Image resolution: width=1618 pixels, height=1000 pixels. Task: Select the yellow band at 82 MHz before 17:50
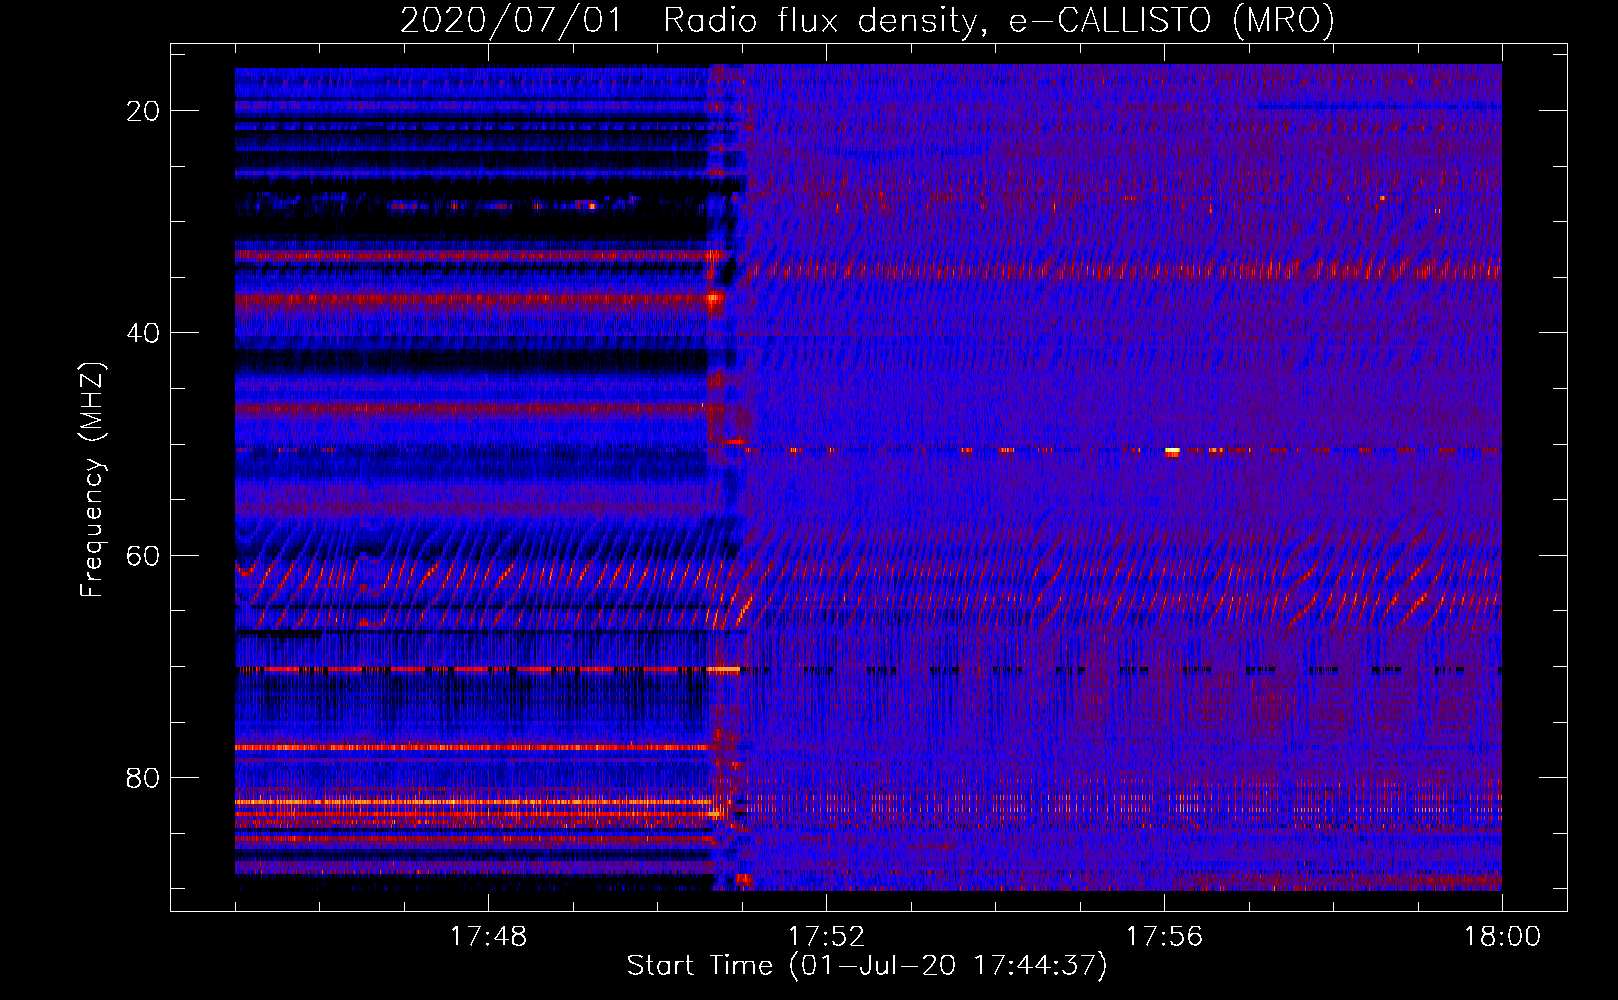(x=470, y=802)
